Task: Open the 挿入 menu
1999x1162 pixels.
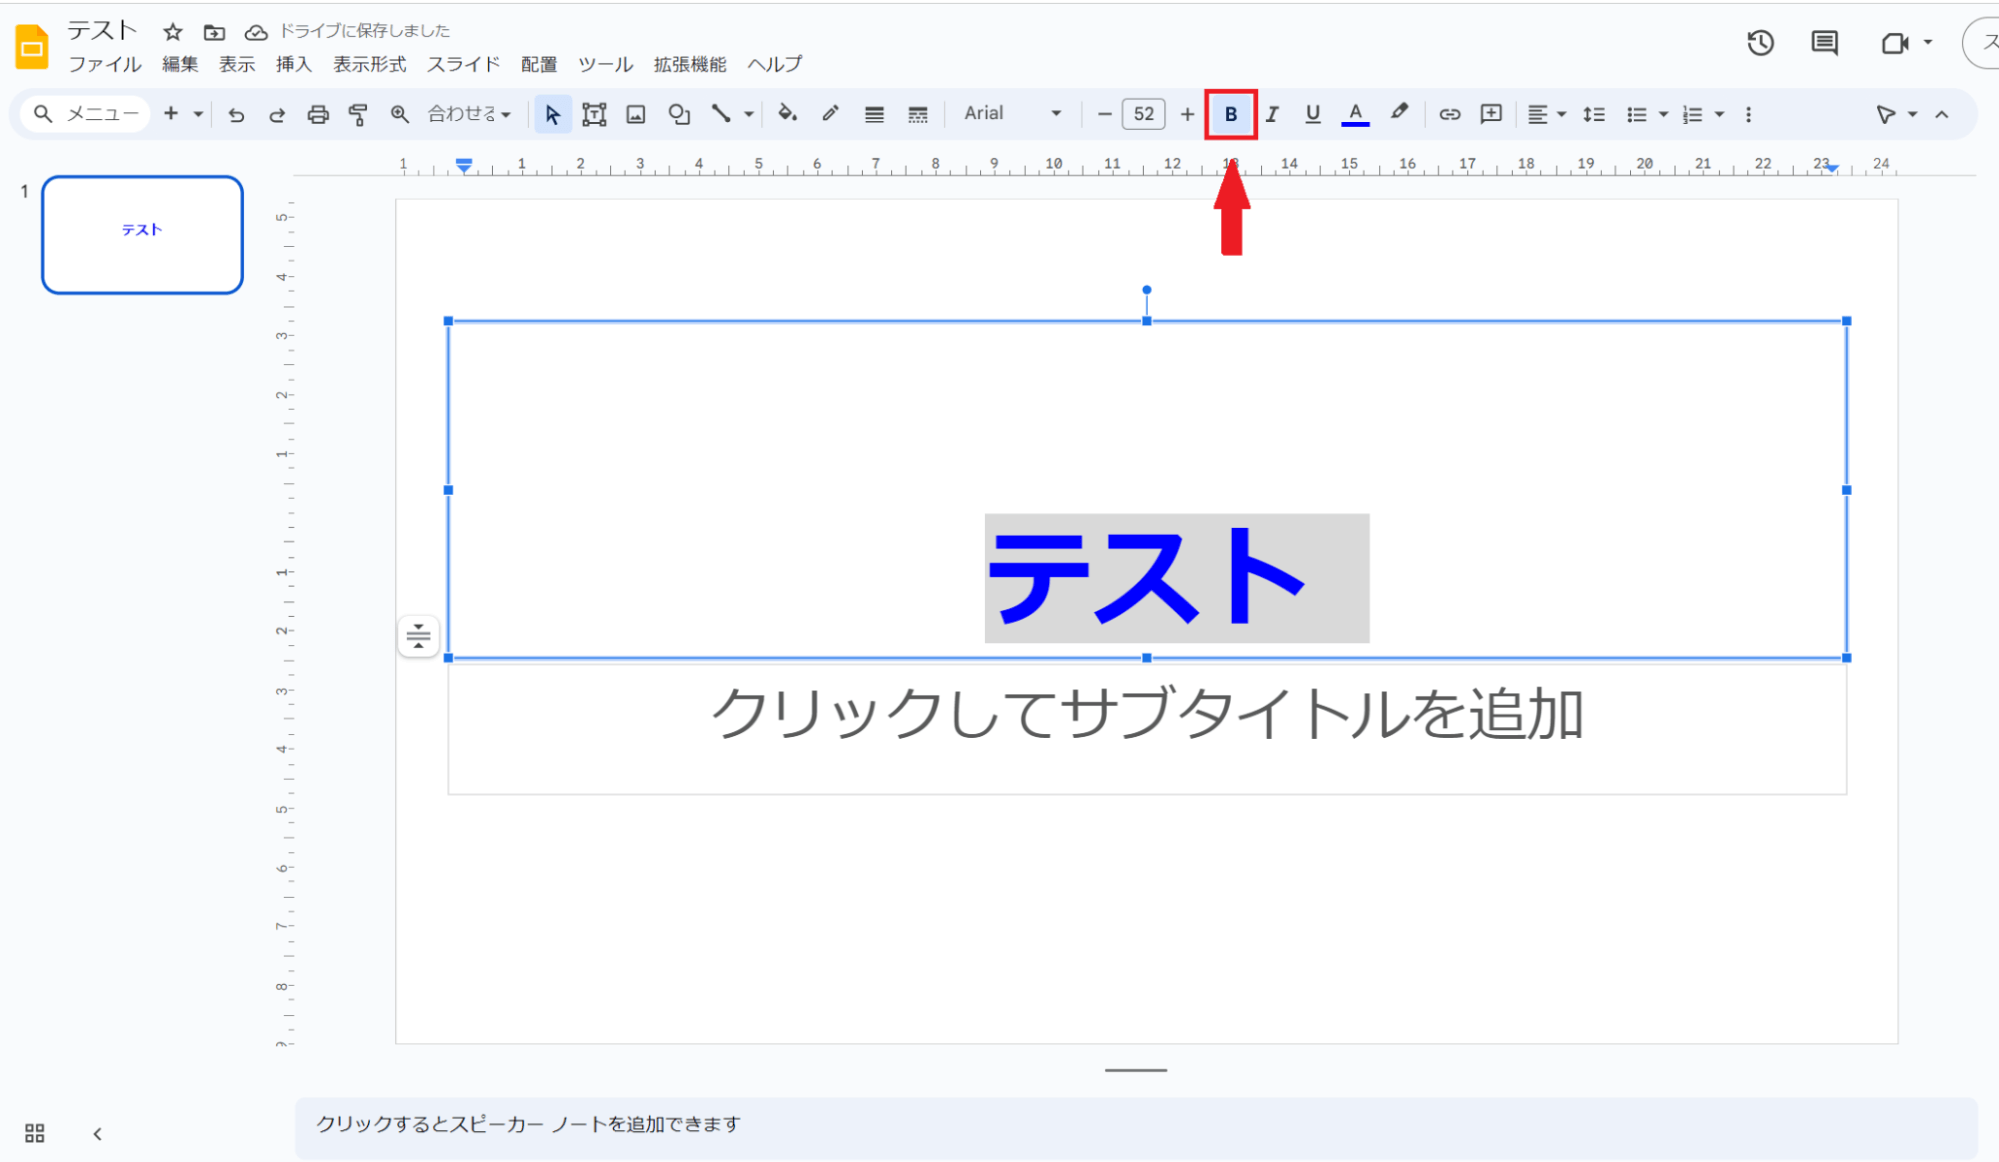Action: coord(293,64)
